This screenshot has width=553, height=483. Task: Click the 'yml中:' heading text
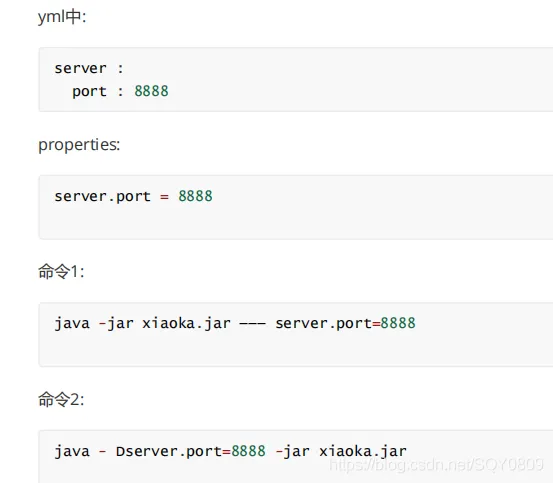click(x=62, y=17)
